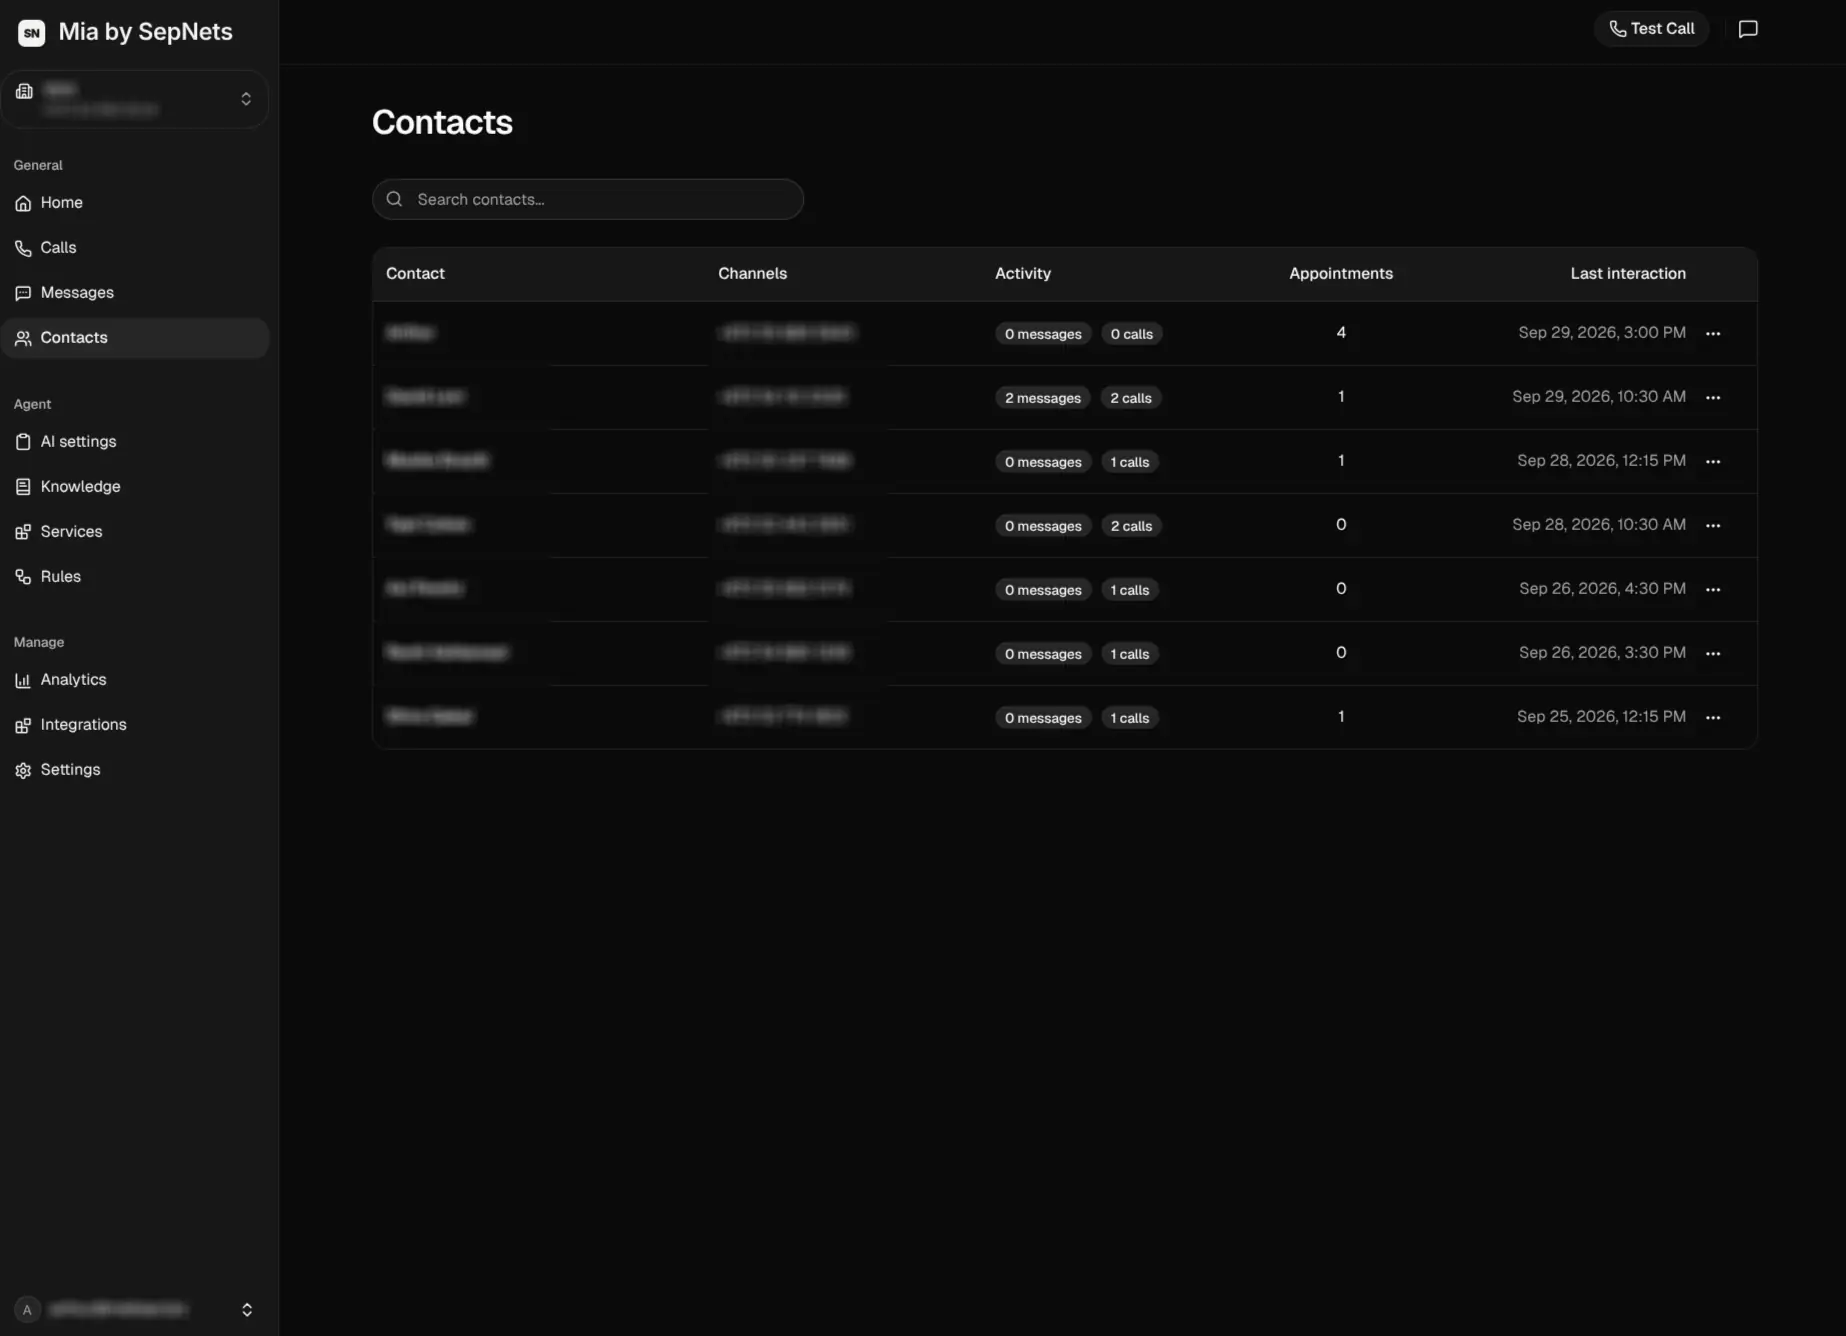Open Analytics page
Image resolution: width=1846 pixels, height=1336 pixels.
click(135, 680)
